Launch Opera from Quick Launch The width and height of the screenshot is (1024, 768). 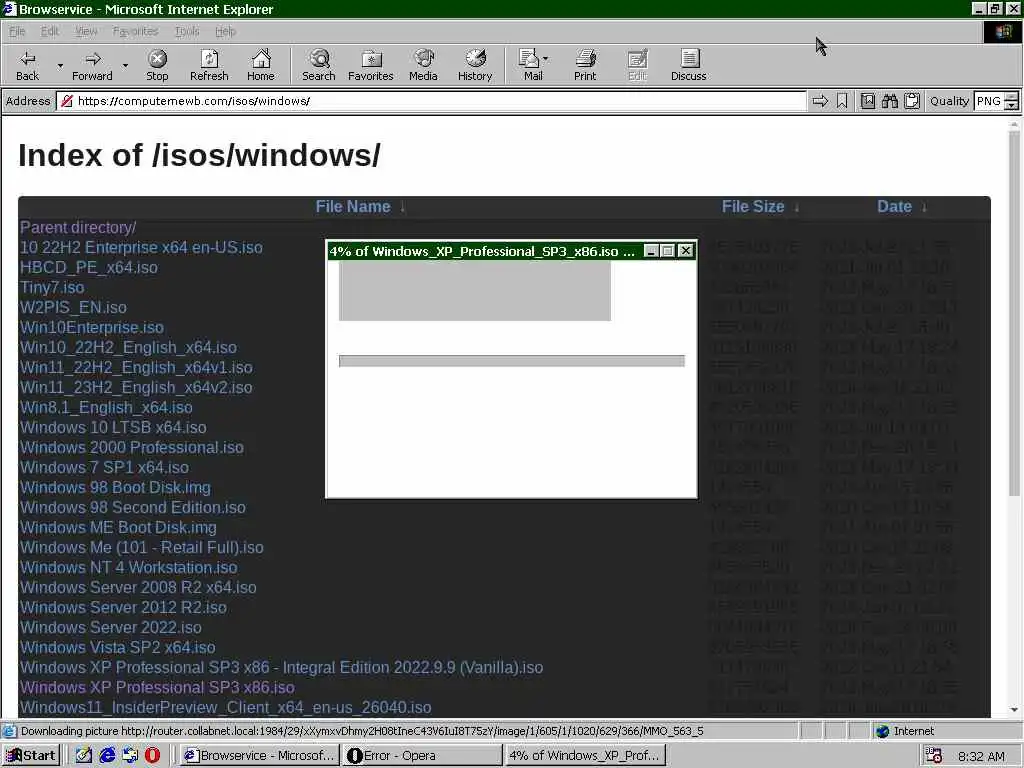(152, 756)
